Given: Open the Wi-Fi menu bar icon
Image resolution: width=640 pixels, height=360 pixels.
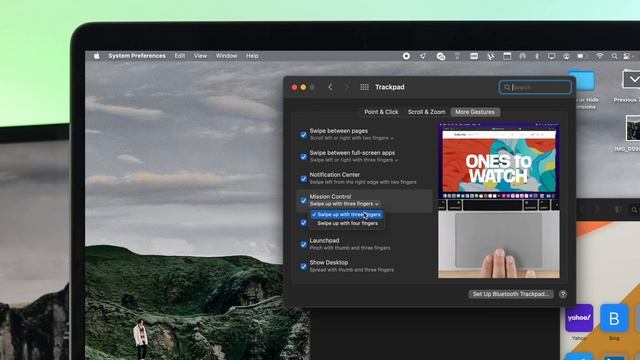Looking at the screenshot, I should (599, 56).
